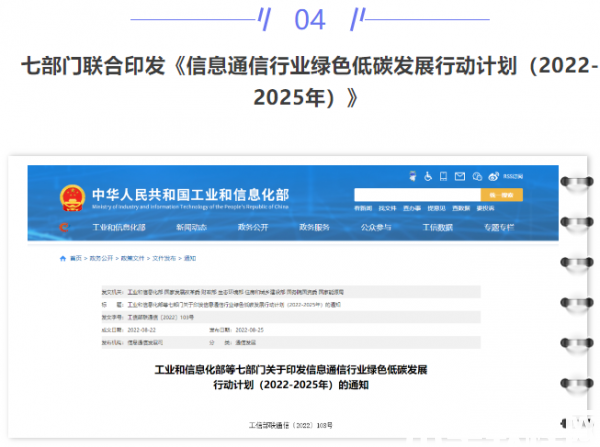The height and width of the screenshot is (447, 600).
Task: Click inside the site search box
Action: click(417, 195)
